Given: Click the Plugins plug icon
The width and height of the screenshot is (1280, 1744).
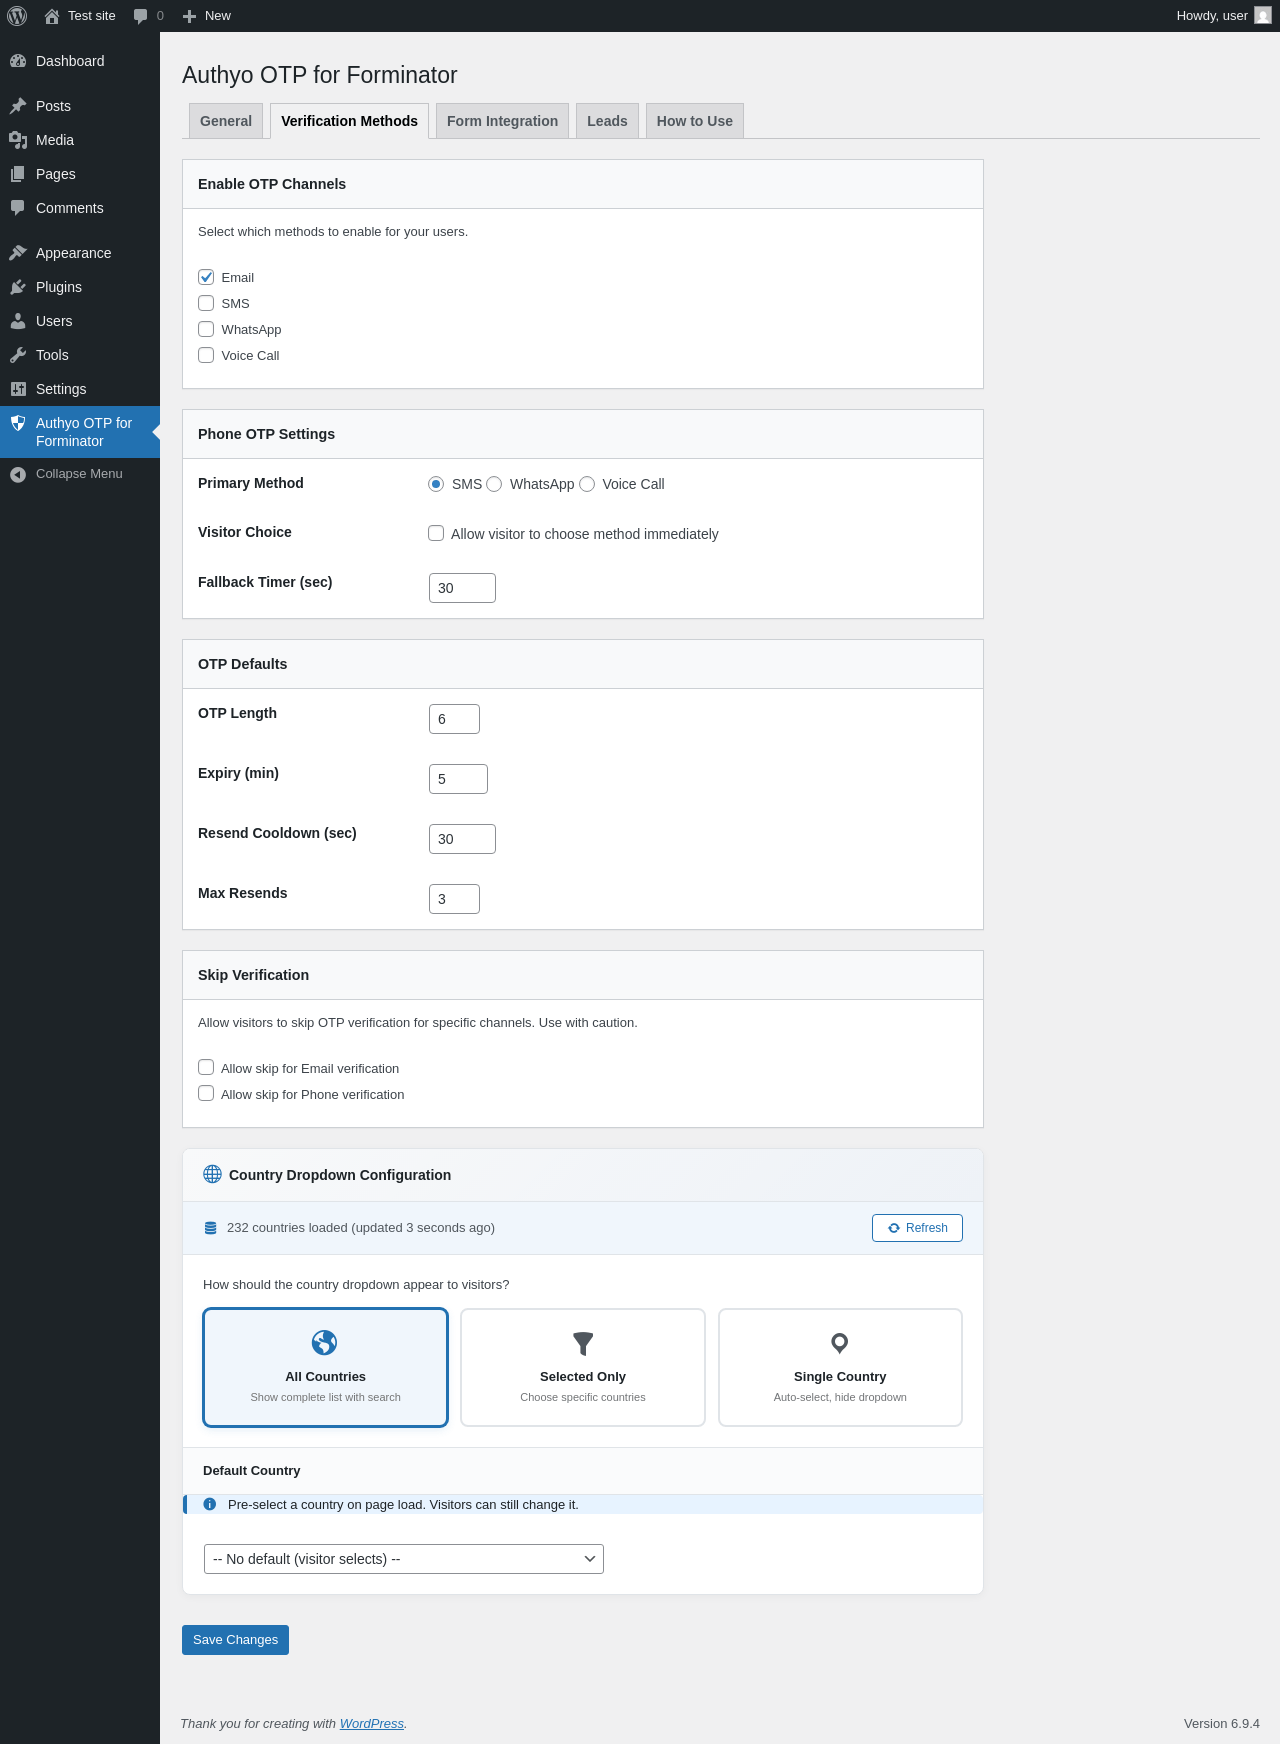Looking at the screenshot, I should pyautogui.click(x=18, y=287).
